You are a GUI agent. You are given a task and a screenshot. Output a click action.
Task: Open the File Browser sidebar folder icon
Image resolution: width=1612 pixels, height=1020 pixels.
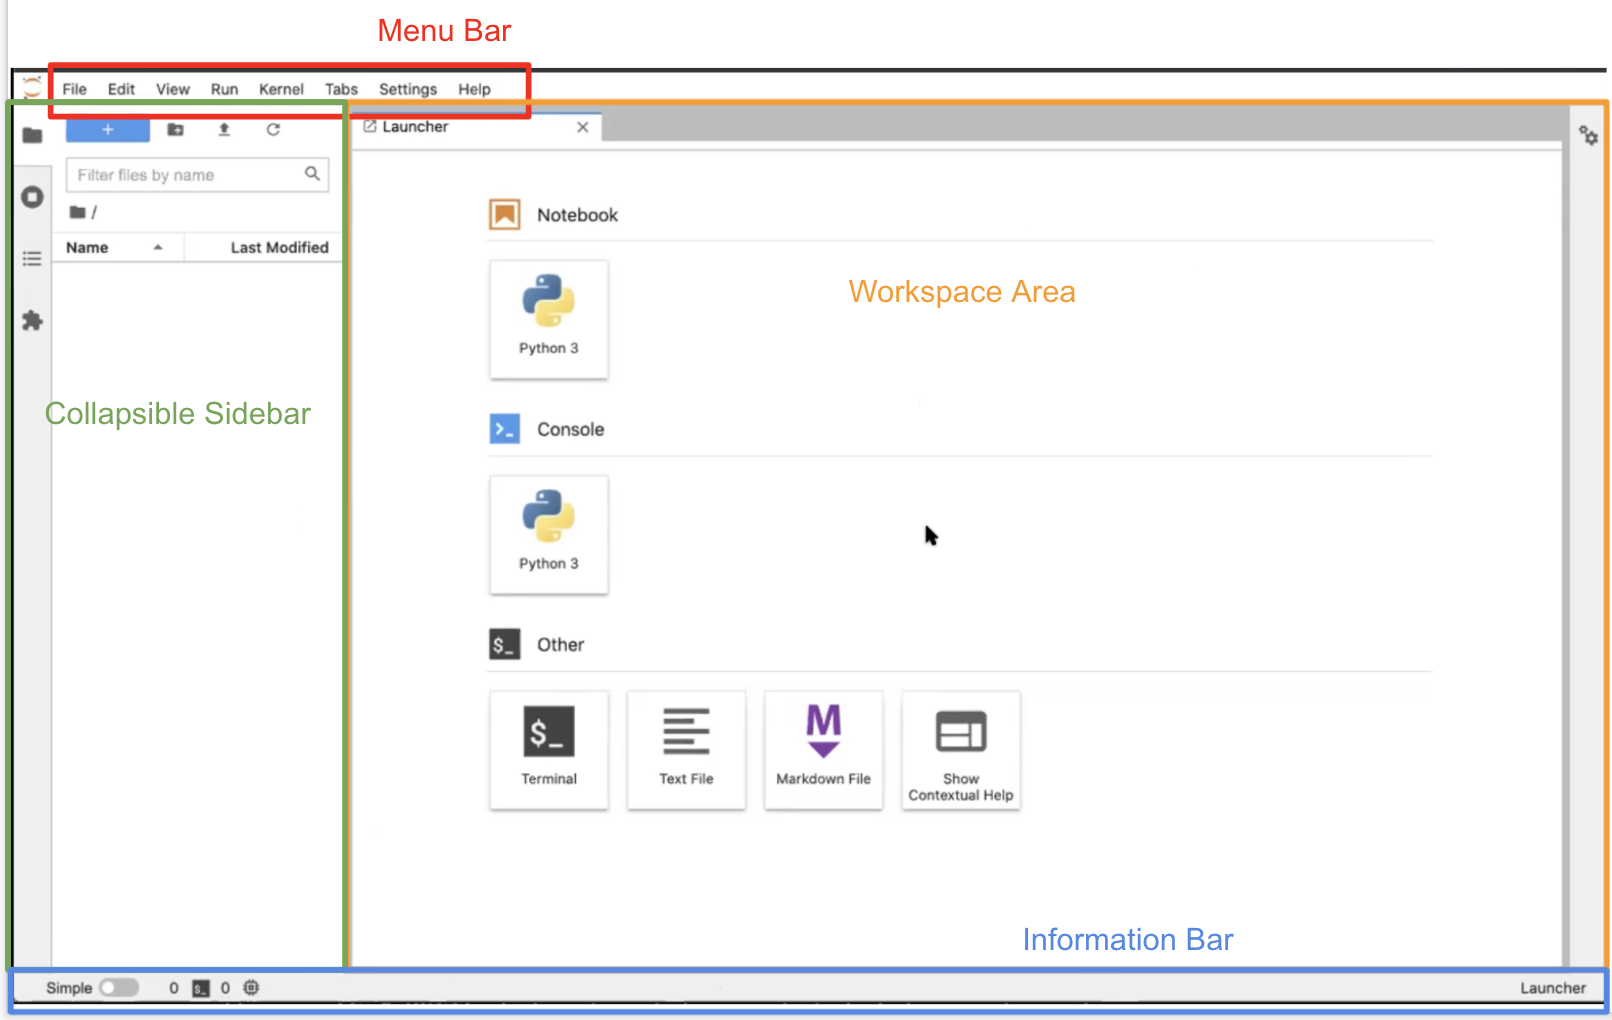[x=32, y=135]
